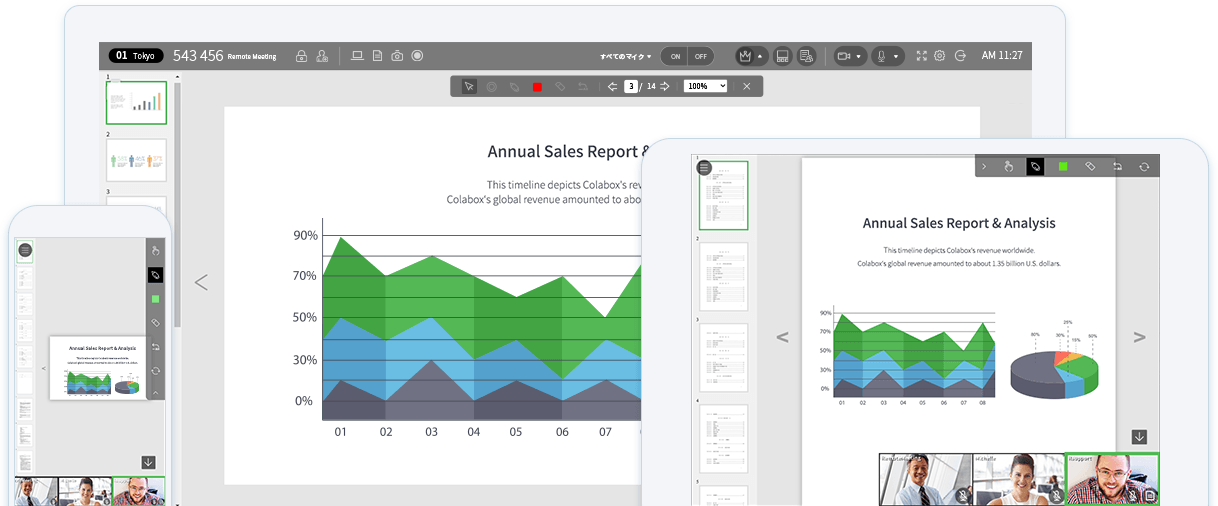Select the hand tool on tablet toolbar
Viewport: 1218px width, 506px height.
(1008, 166)
